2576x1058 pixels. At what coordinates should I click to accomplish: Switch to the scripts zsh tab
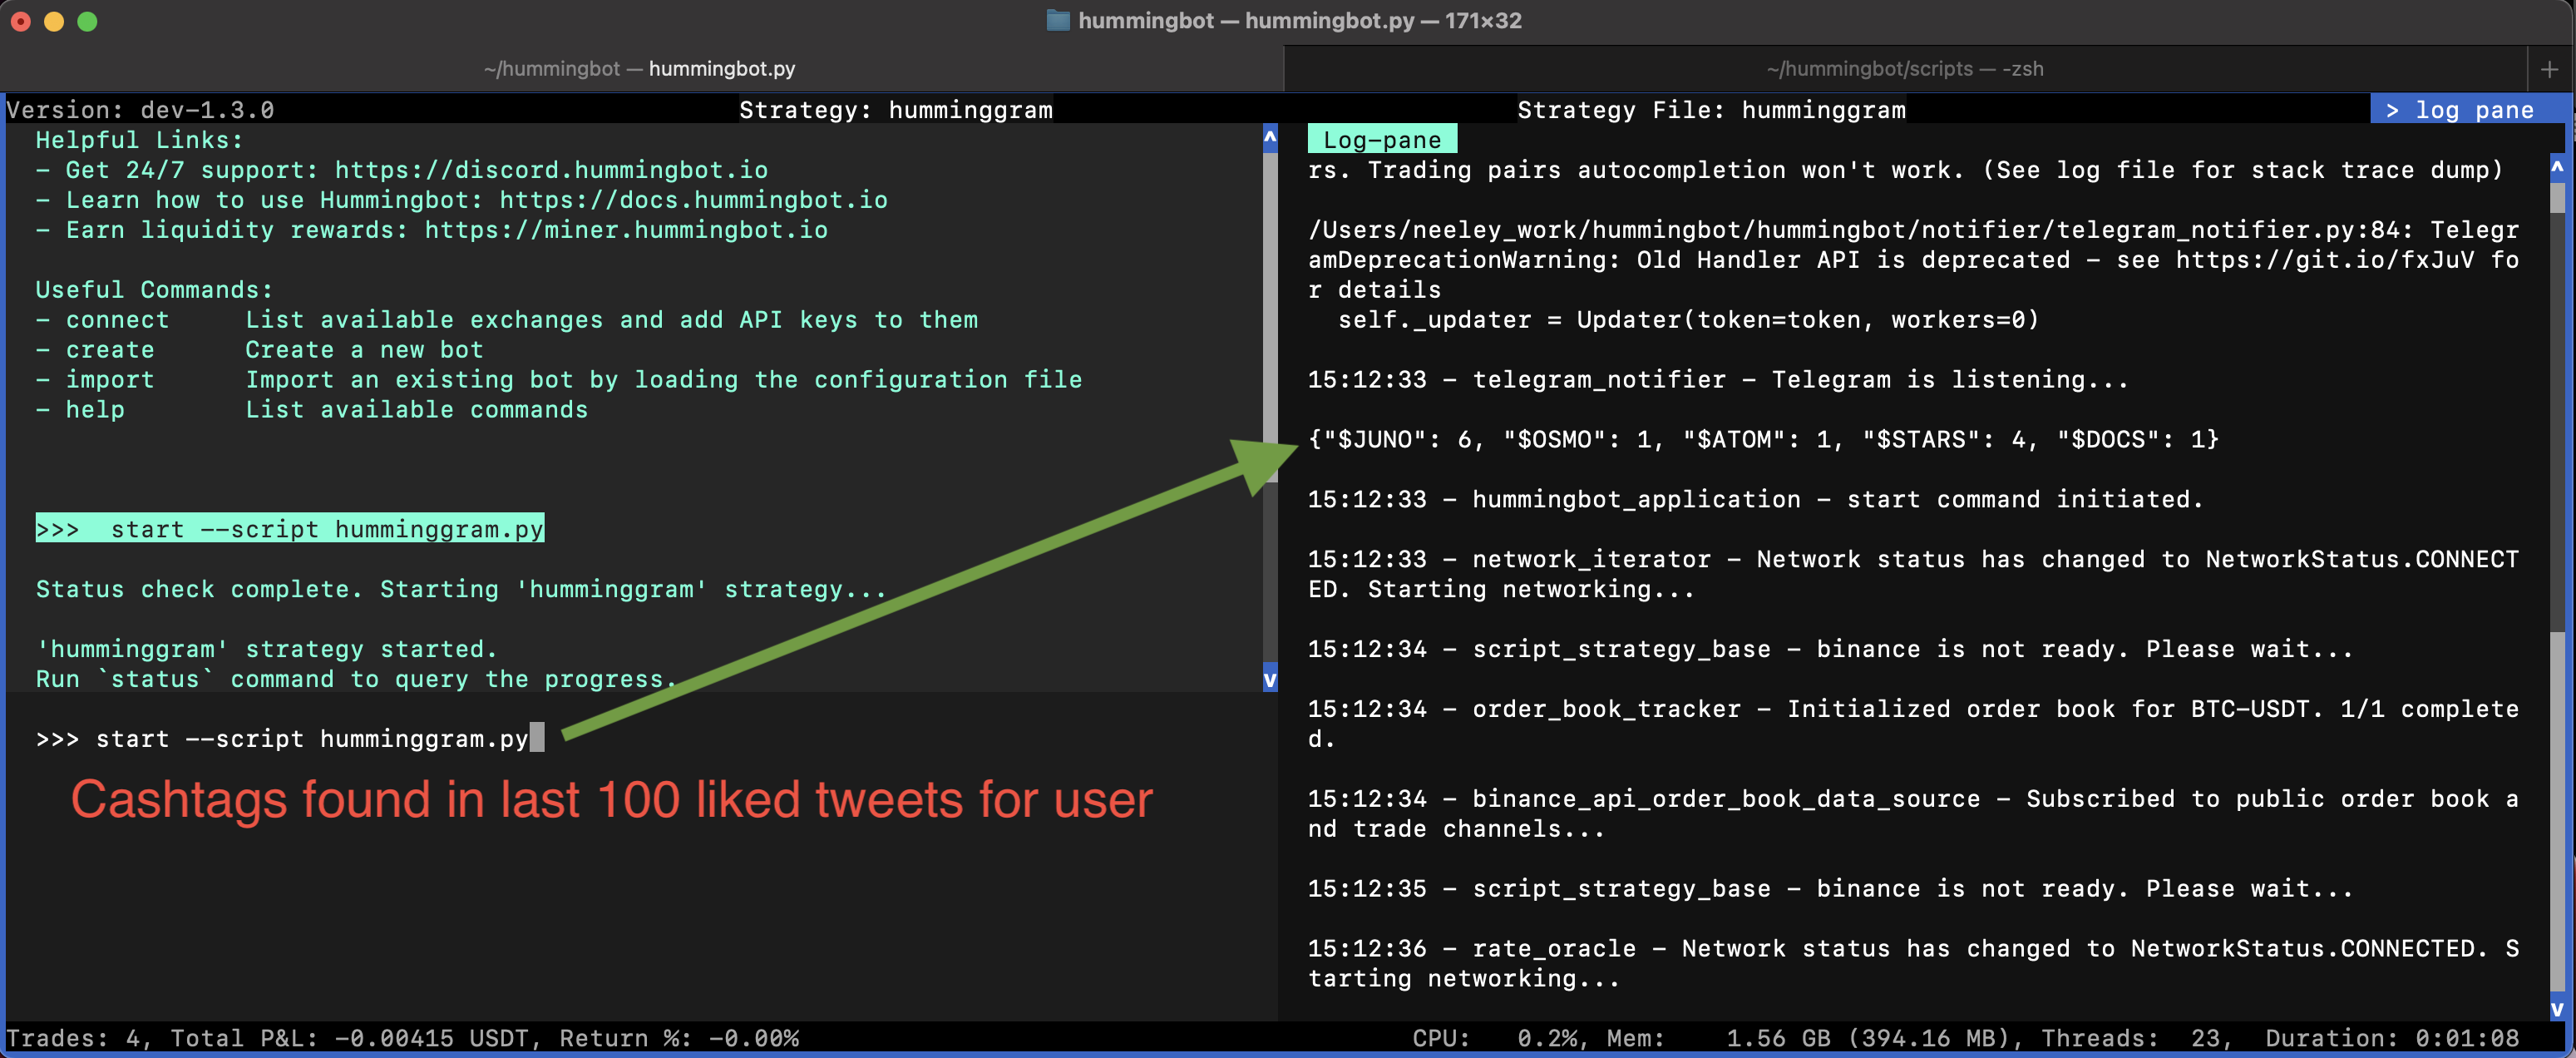[1904, 69]
